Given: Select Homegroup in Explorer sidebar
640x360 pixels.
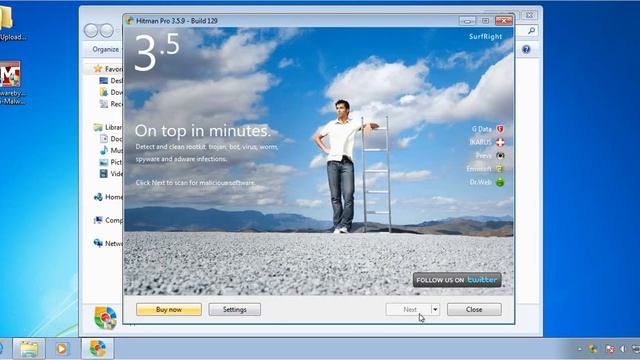Looking at the screenshot, I should tap(108, 197).
